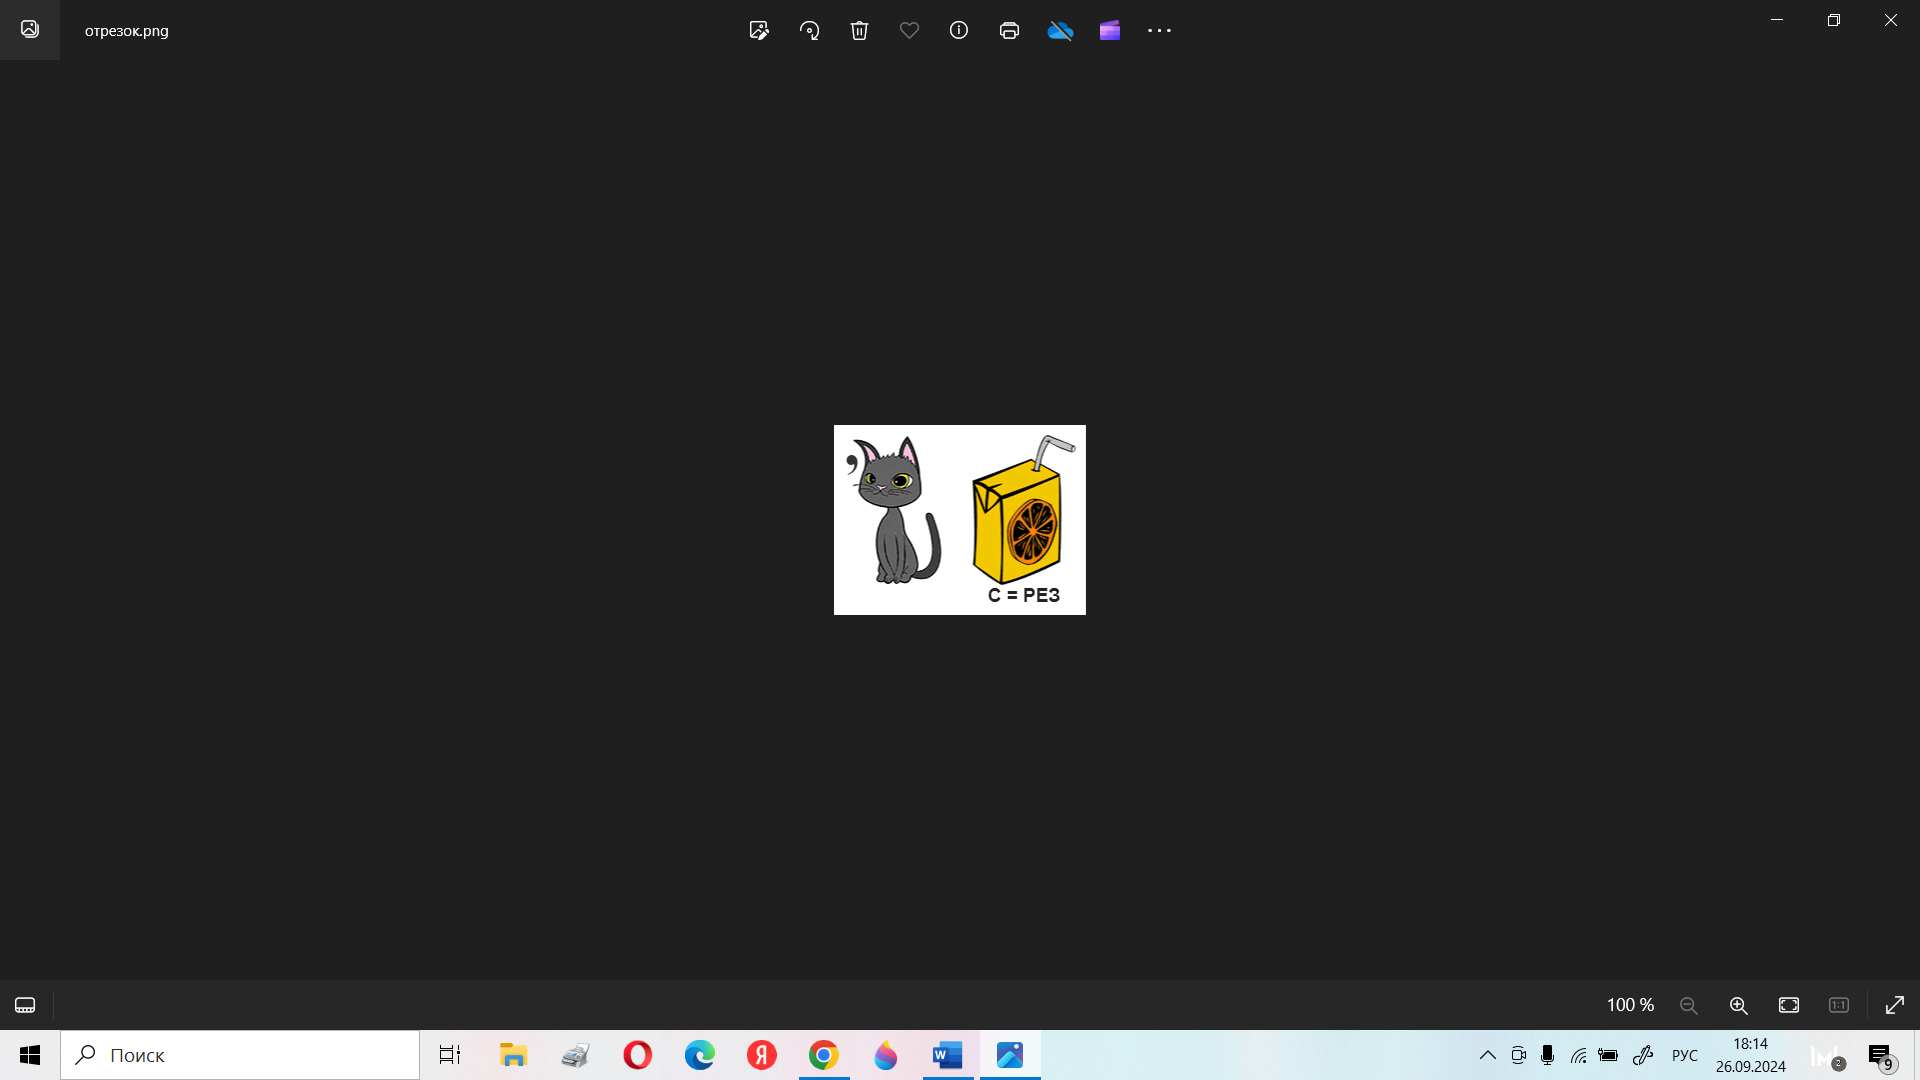Add image to favorites with heart icon
This screenshot has width=1920, height=1080.
(909, 30)
